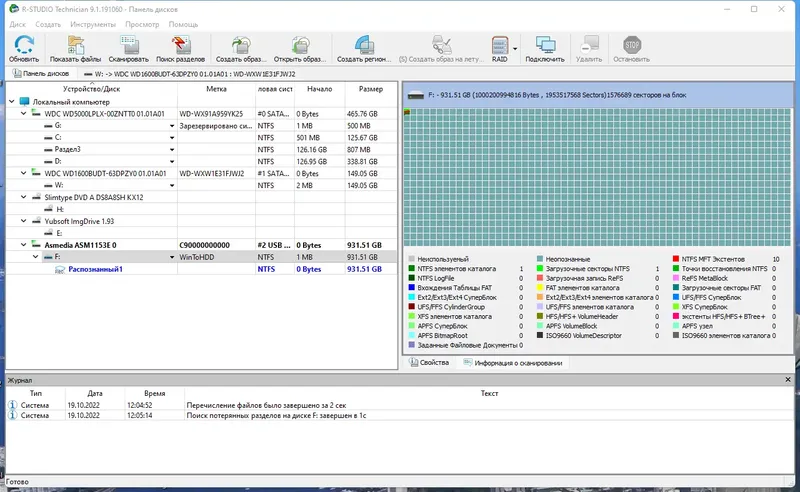Open the Диск menu
Screen dimensions: 800x492
[x=17, y=24]
